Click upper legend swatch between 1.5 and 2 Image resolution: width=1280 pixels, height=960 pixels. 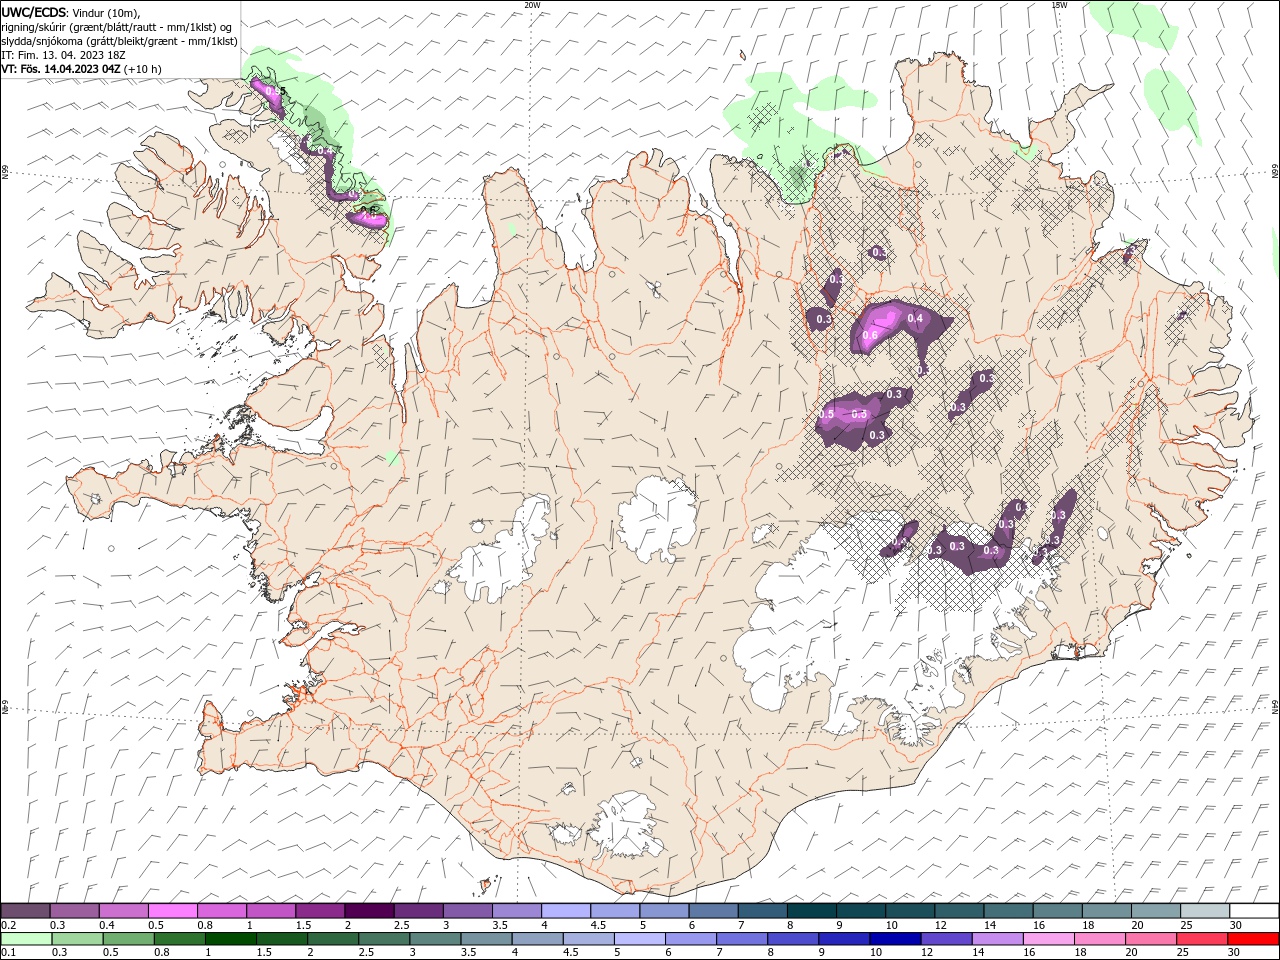320,911
